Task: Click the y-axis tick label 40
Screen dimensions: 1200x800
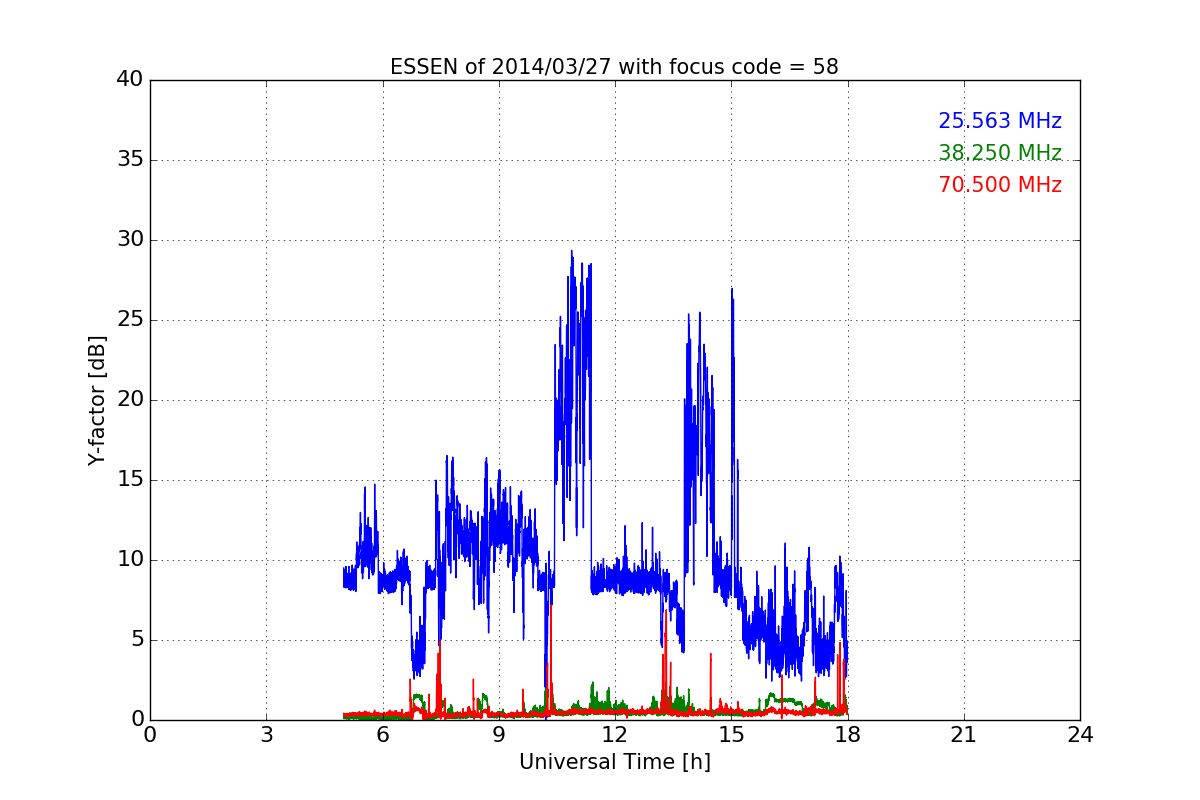Action: 130,80
